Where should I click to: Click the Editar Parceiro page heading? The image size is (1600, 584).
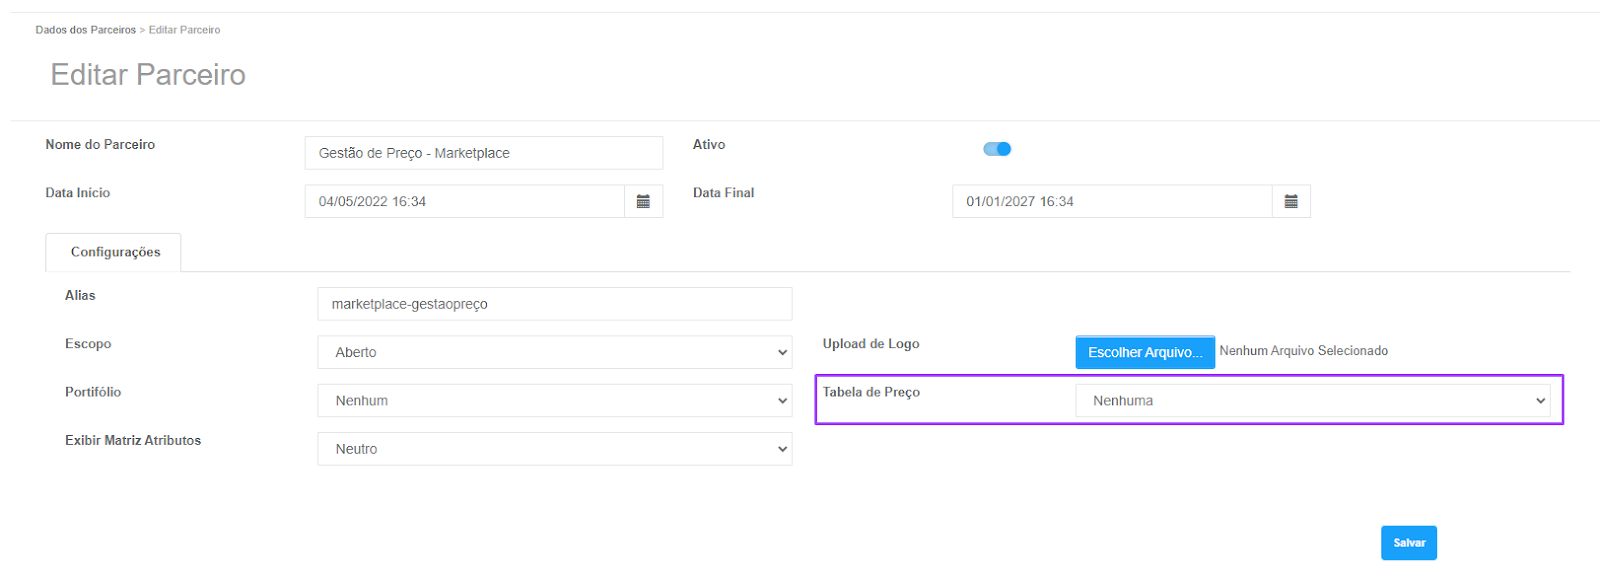(148, 75)
